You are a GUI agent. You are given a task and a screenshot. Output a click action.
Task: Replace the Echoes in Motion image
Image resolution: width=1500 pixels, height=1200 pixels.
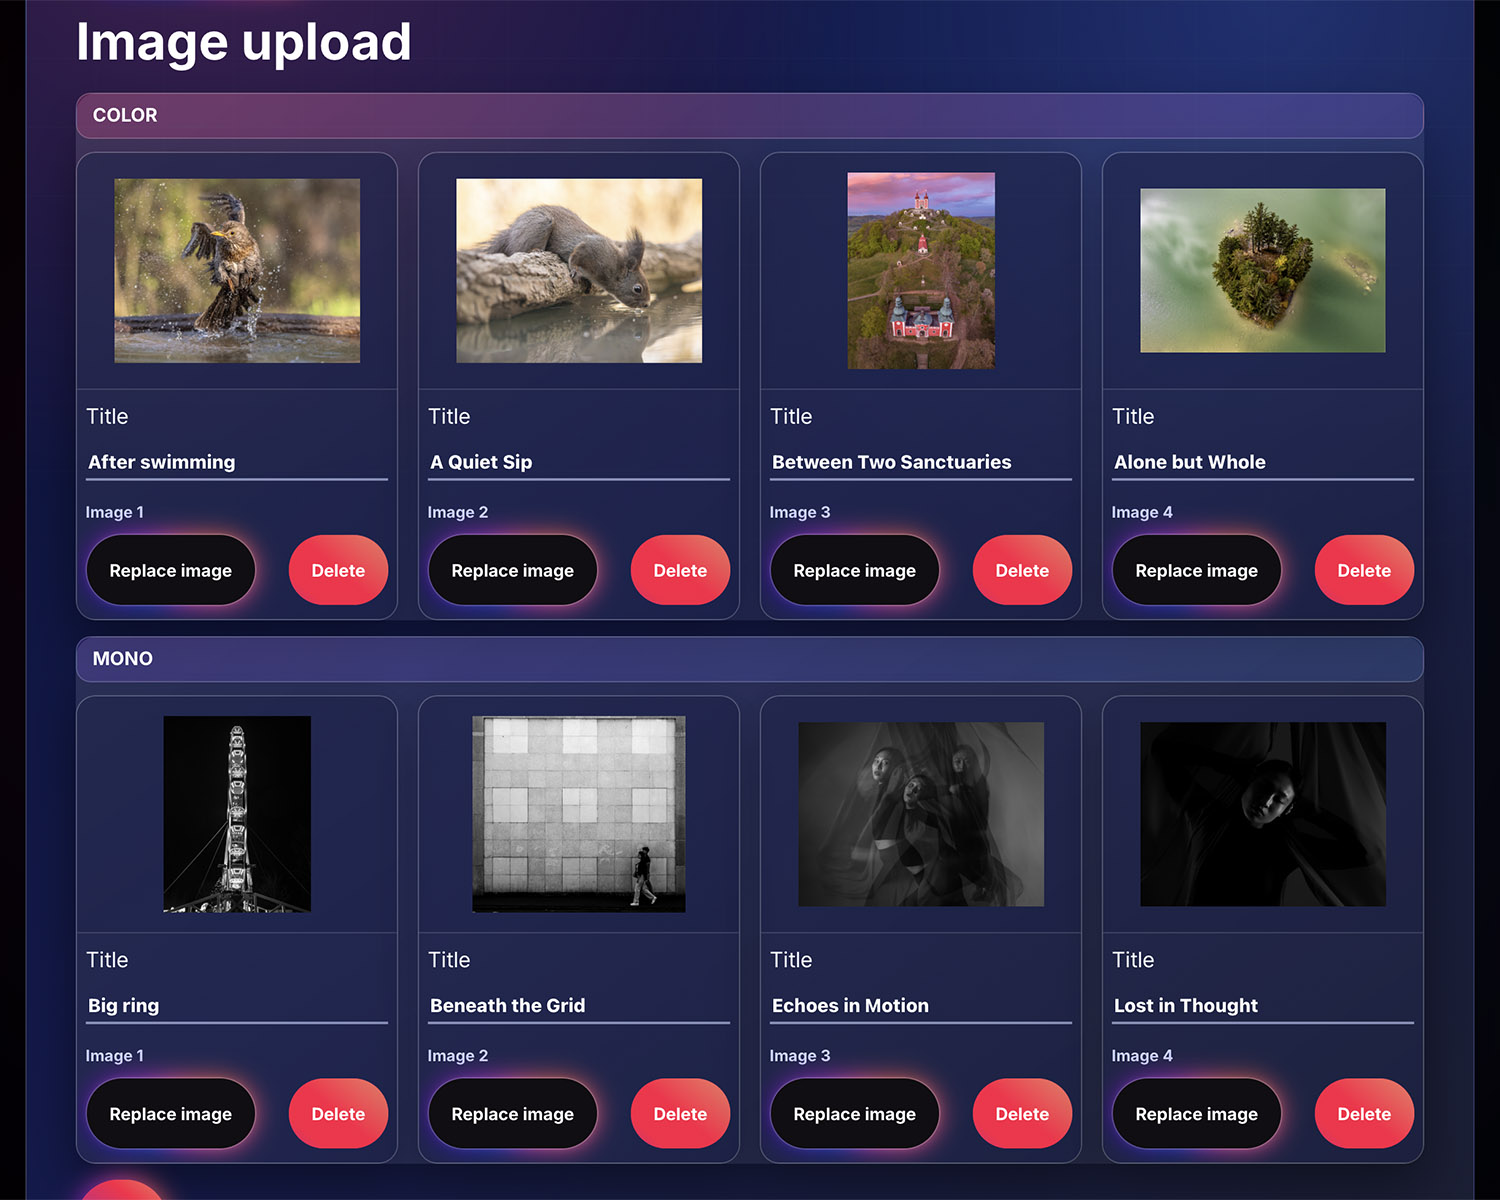point(854,1114)
